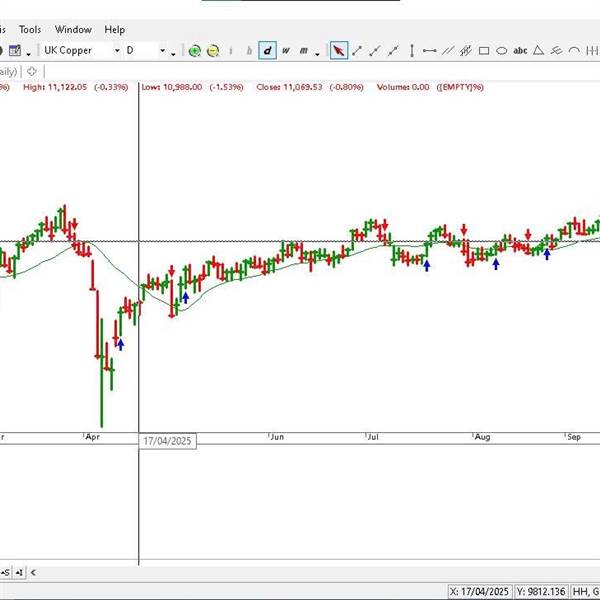The width and height of the screenshot is (600, 600).
Task: Select the pointer arrow tool
Action: pyautogui.click(x=339, y=51)
